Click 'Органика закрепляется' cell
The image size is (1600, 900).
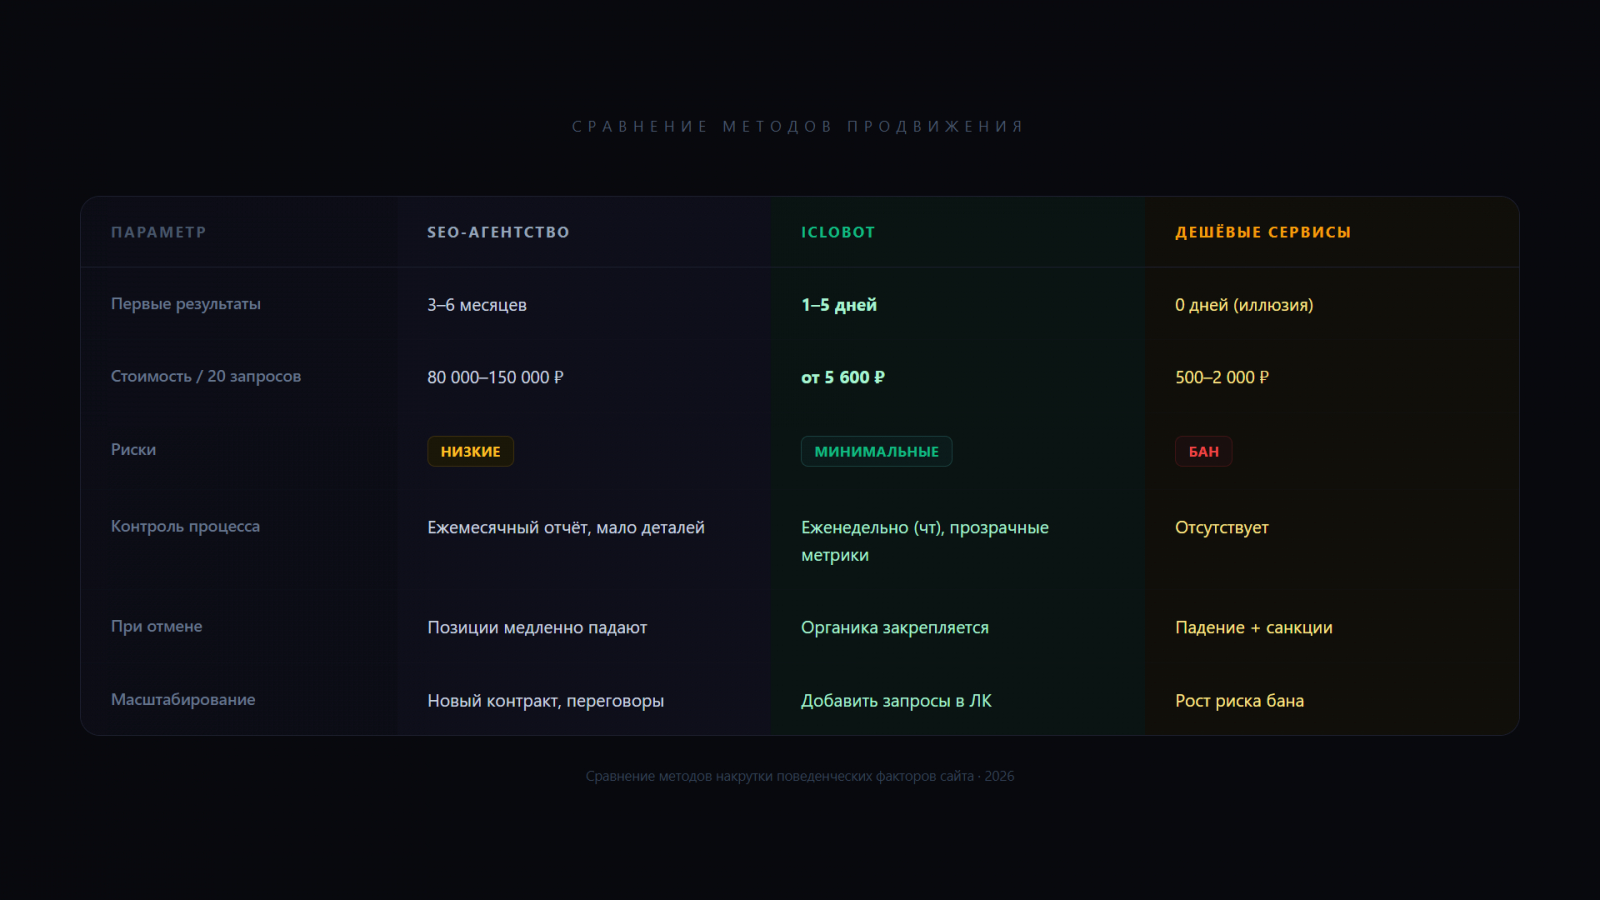895,628
